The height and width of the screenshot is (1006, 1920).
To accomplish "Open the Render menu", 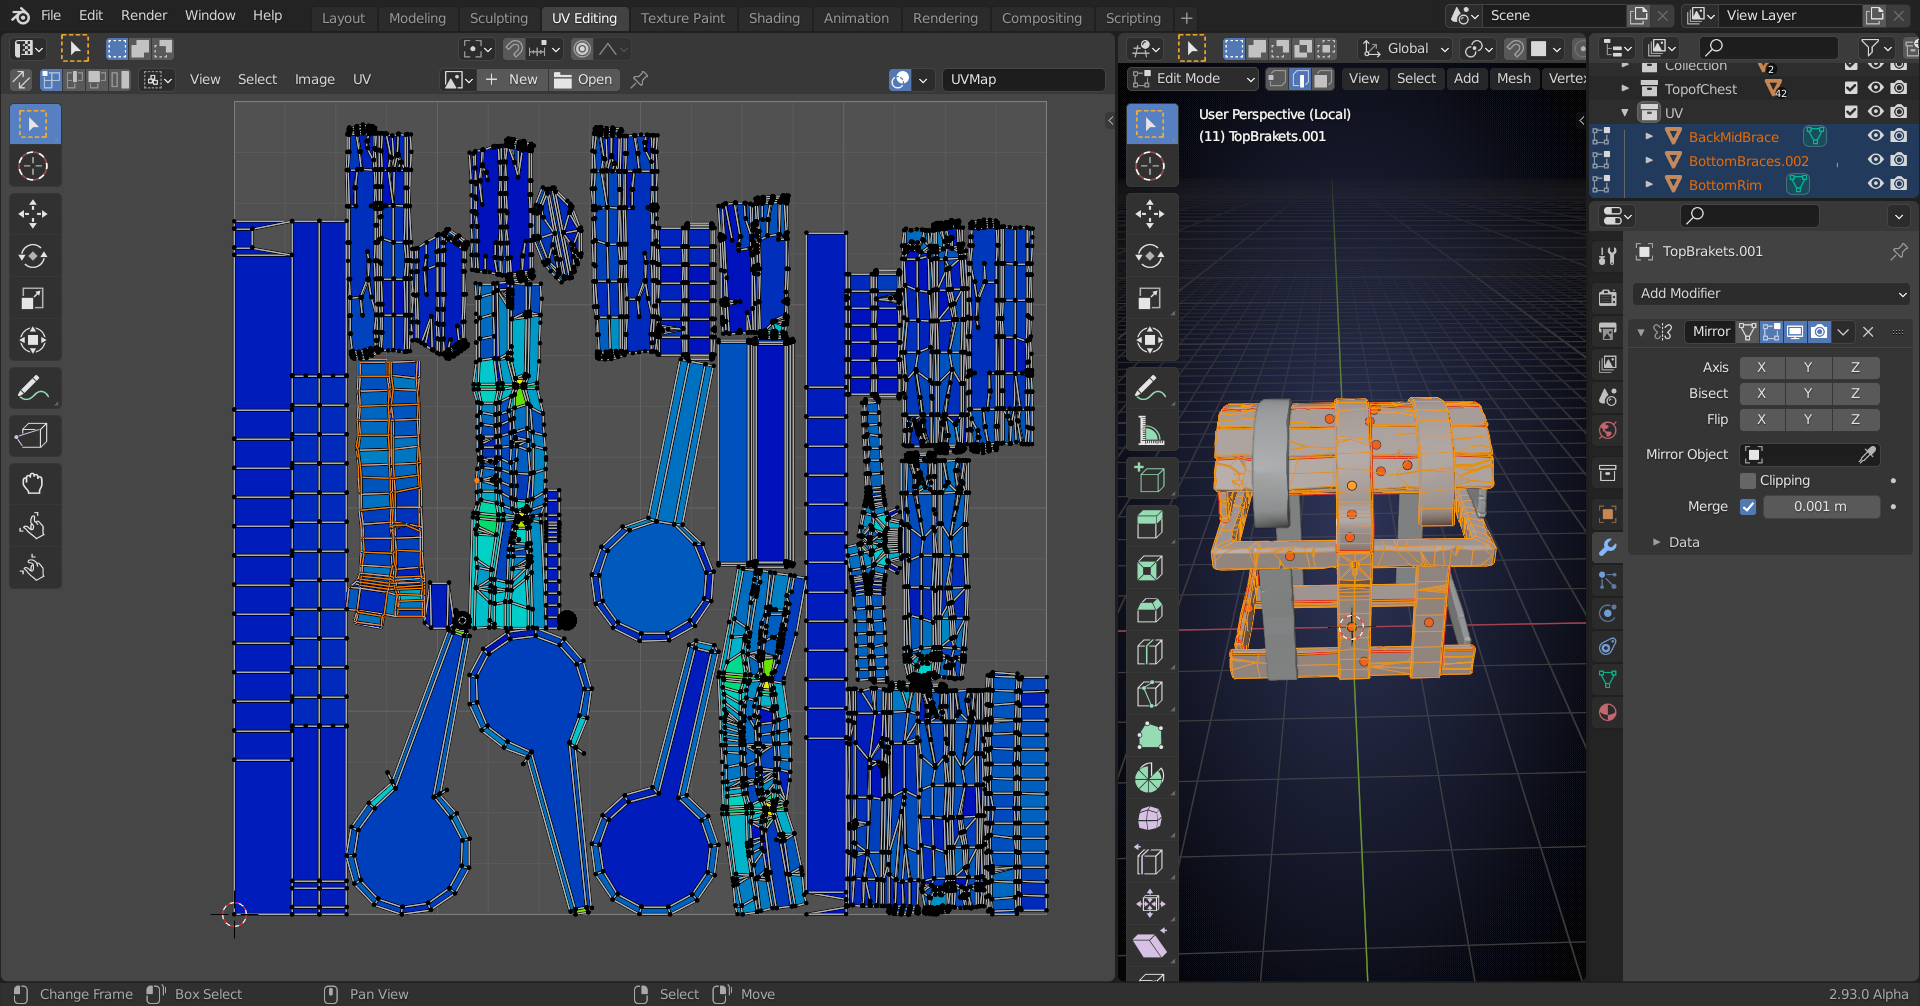I will tap(144, 15).
